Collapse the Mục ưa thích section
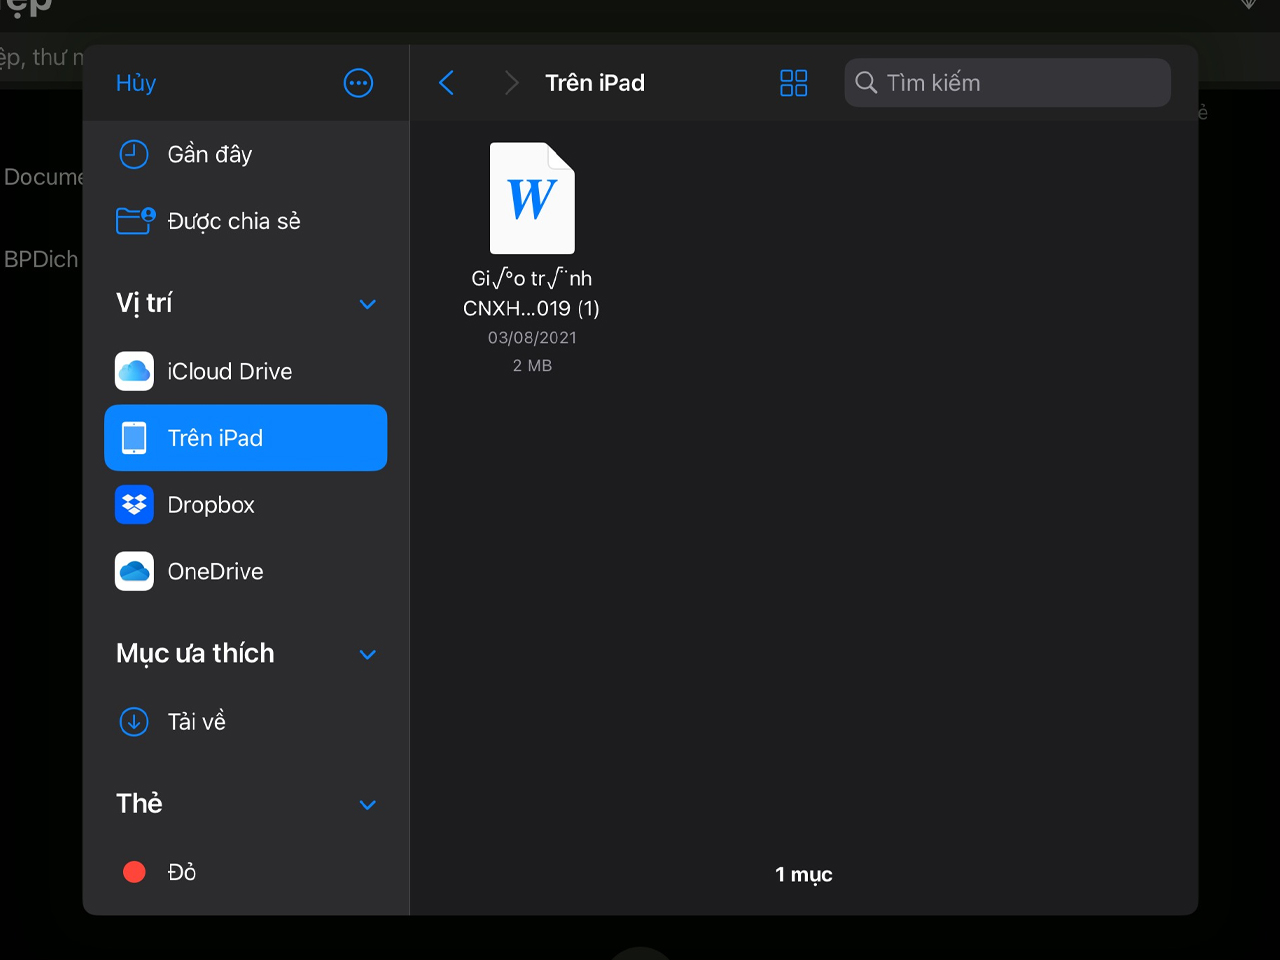 tap(367, 655)
